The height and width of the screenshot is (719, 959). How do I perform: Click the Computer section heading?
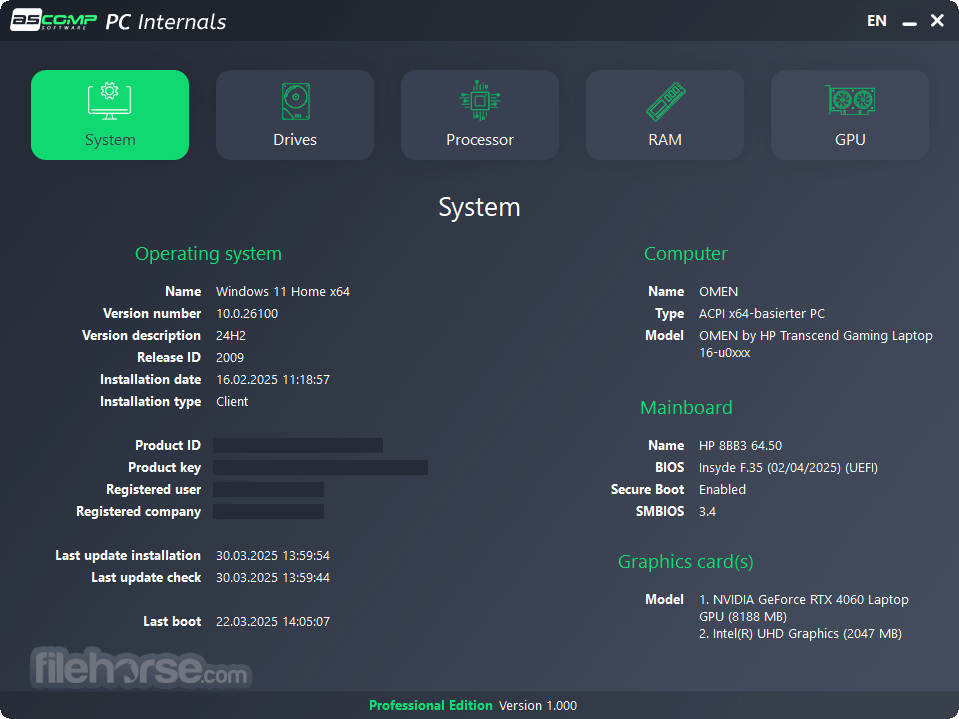pyautogui.click(x=686, y=254)
